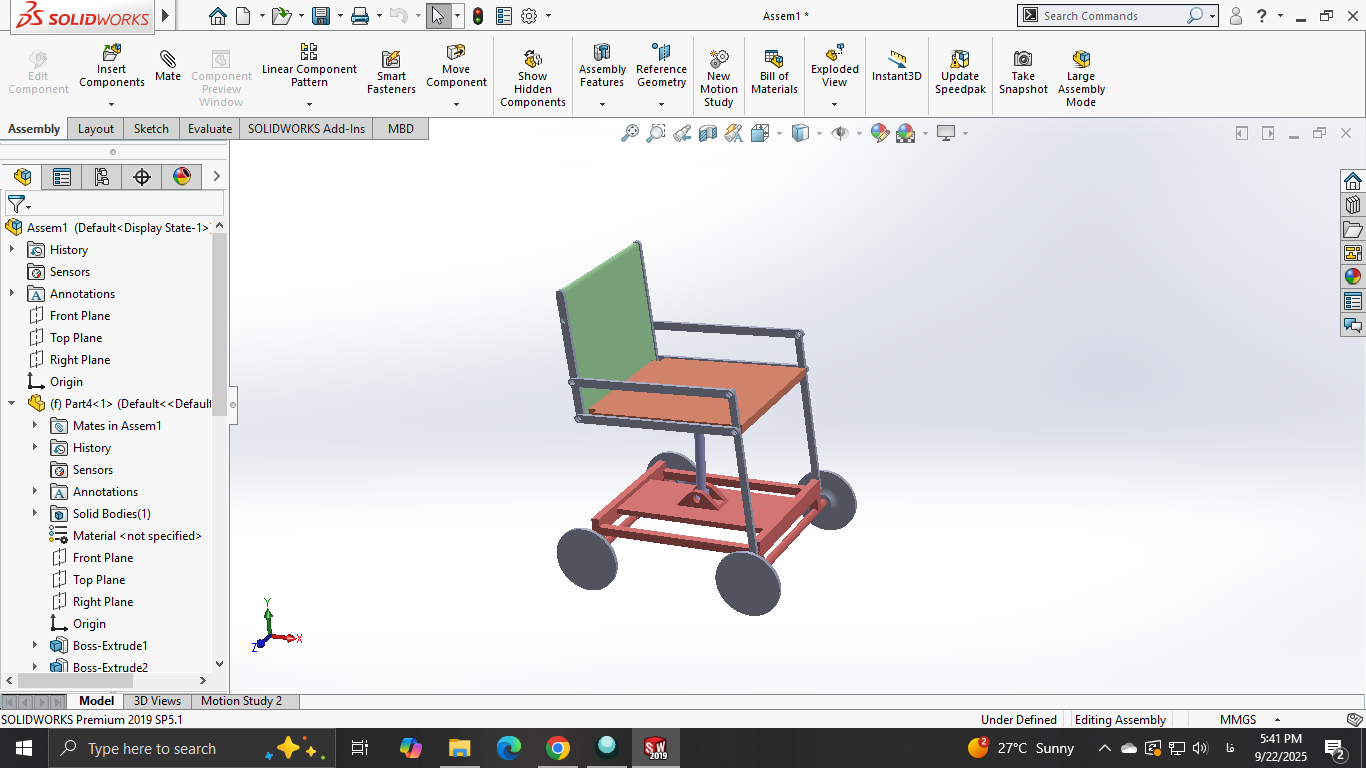Click Apply Scene icon
The height and width of the screenshot is (768, 1366).
point(906,133)
